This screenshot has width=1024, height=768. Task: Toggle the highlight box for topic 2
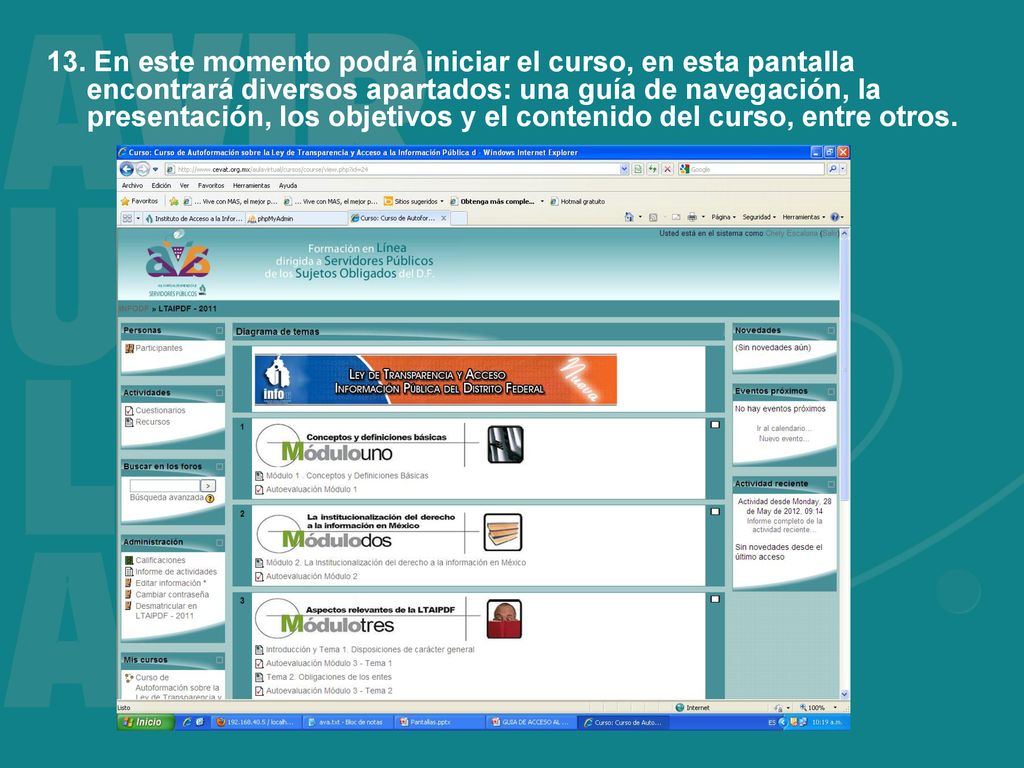715,511
